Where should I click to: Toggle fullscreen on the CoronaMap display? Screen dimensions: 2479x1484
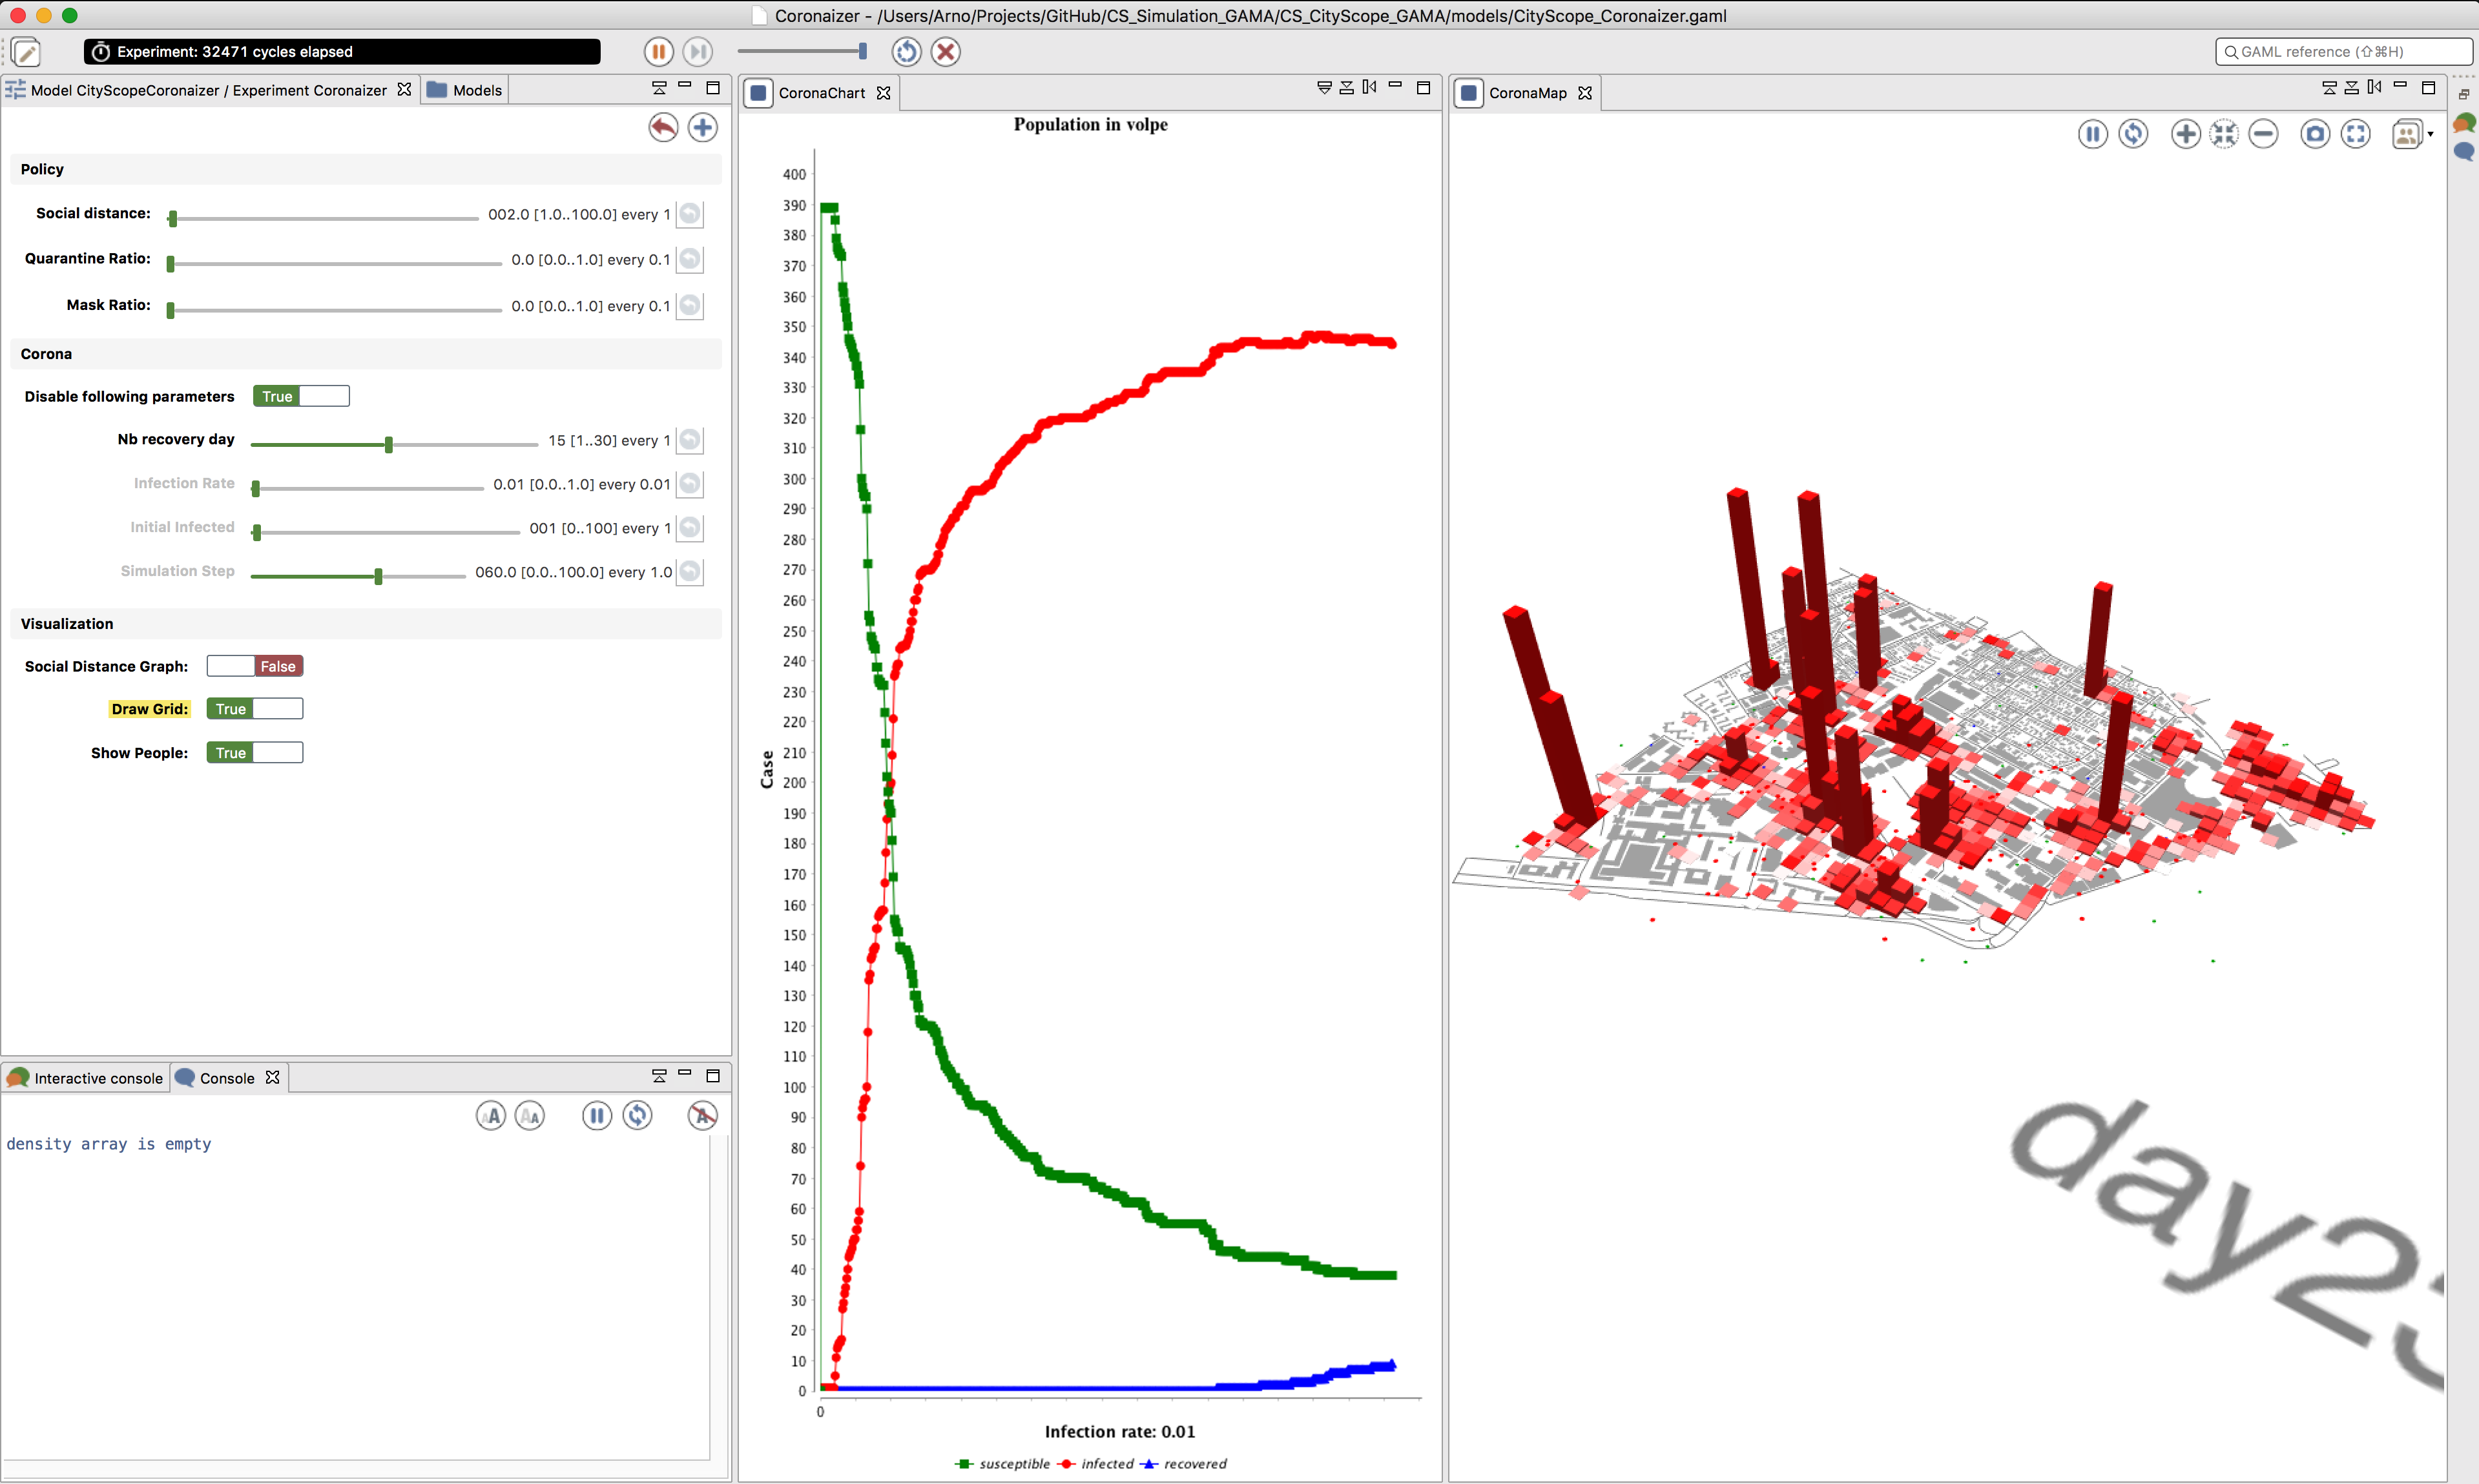(2356, 133)
